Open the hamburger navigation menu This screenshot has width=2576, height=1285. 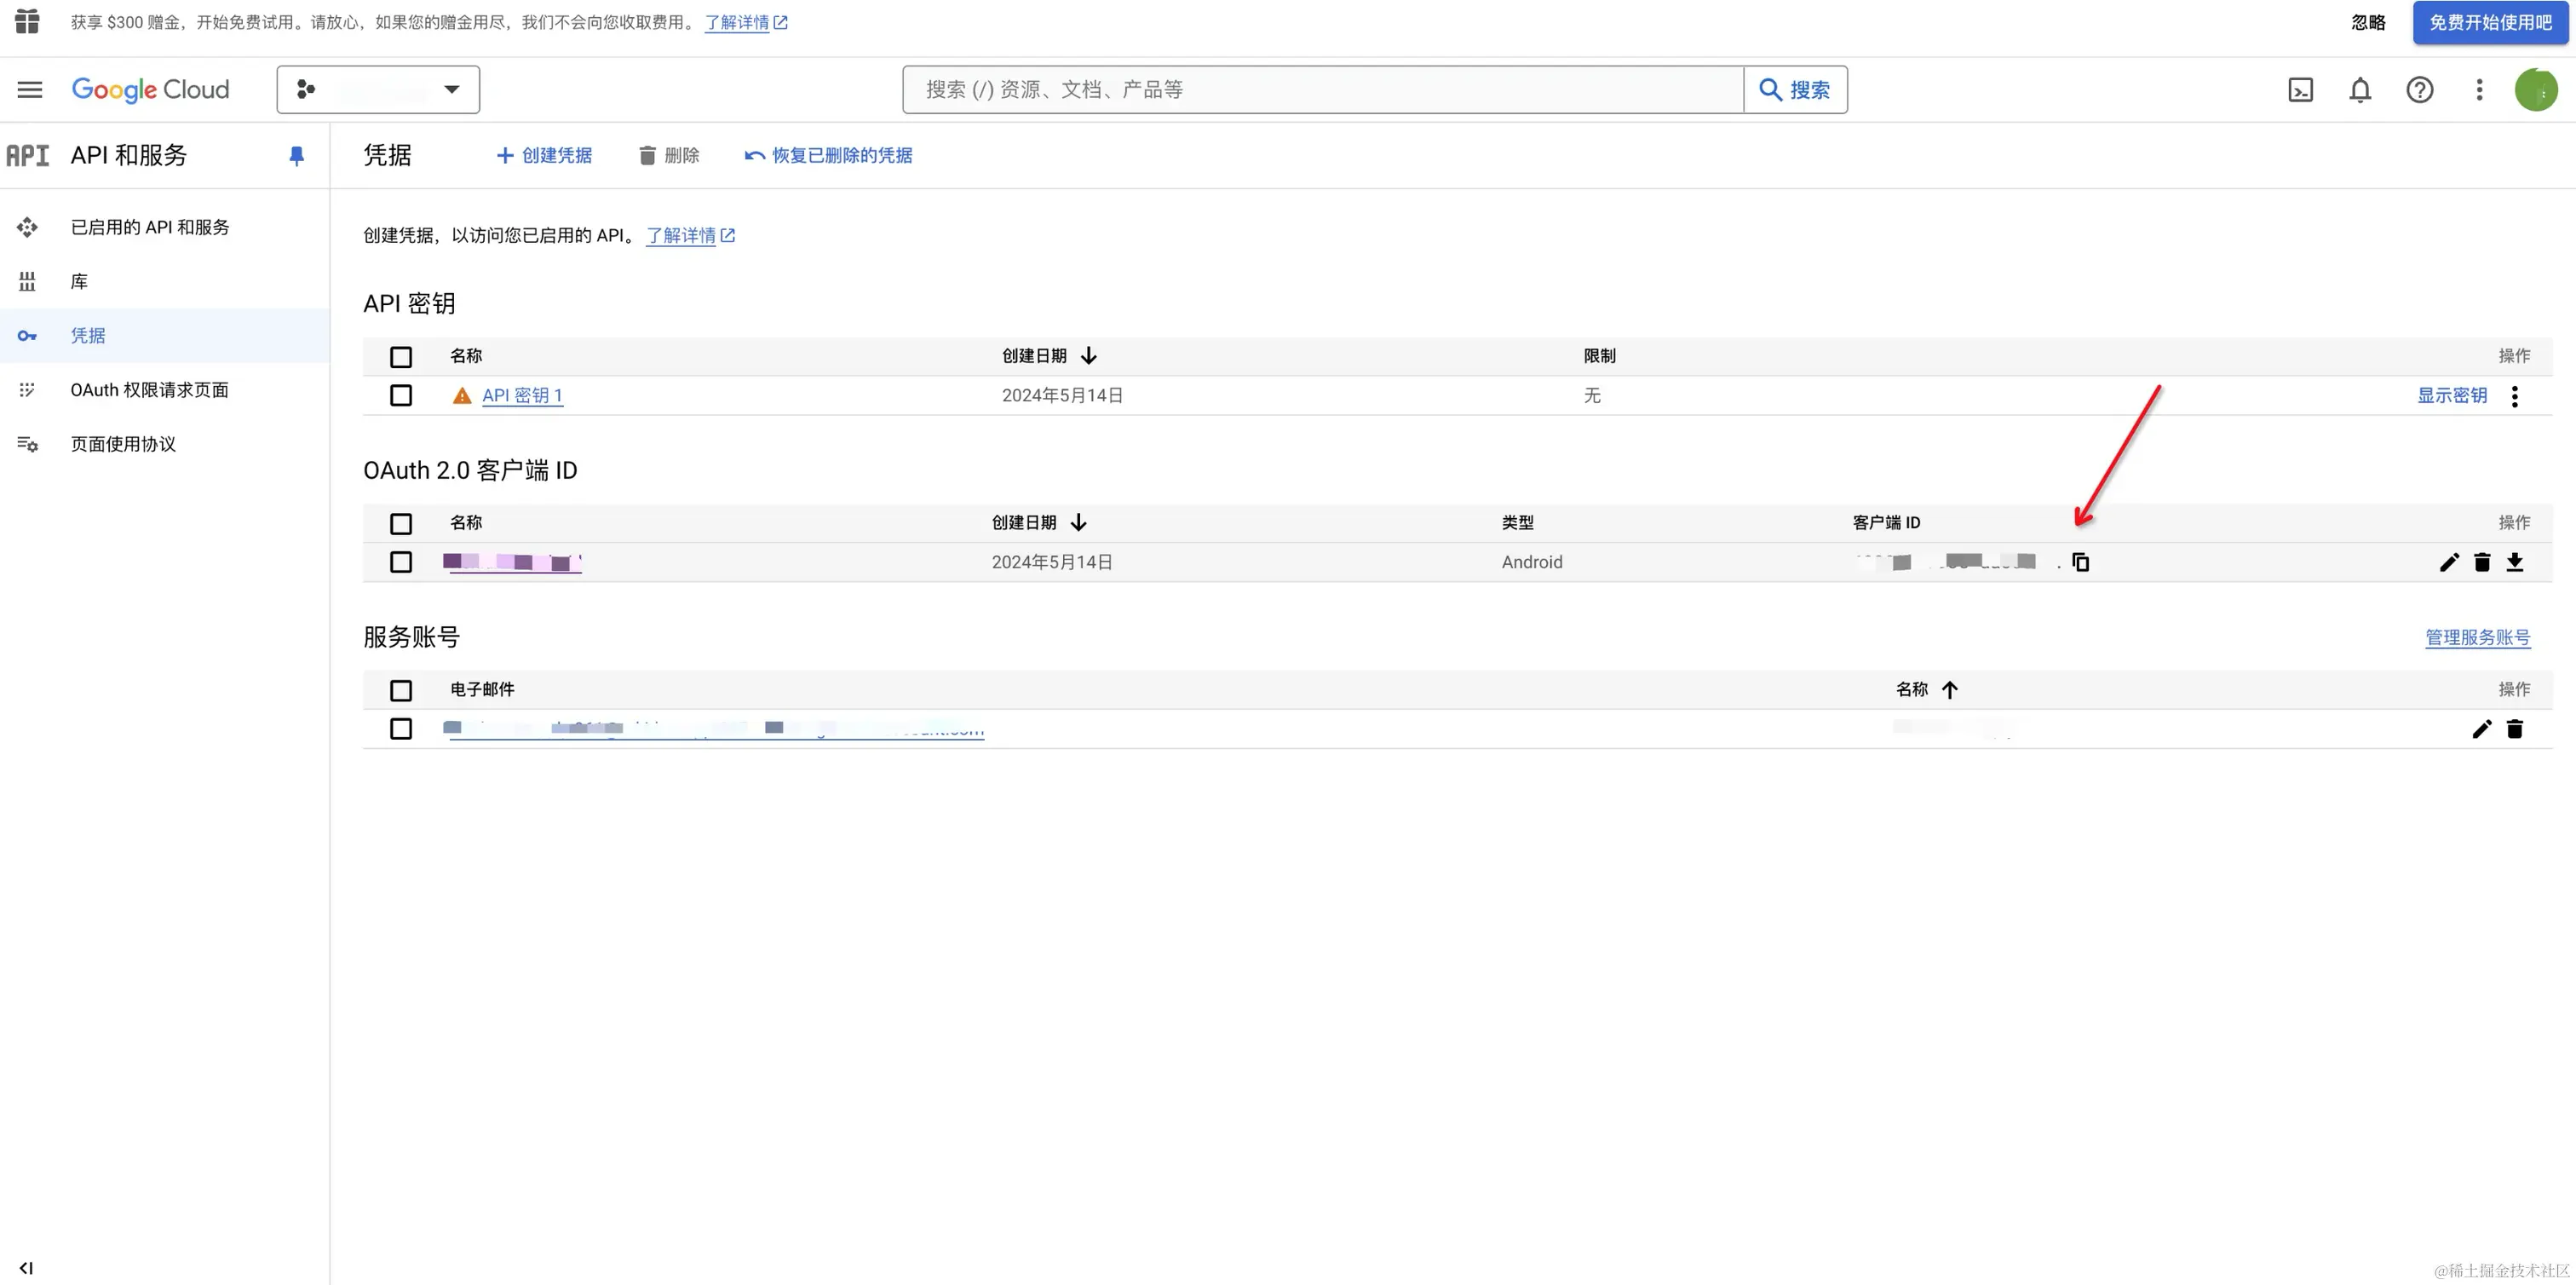30,90
